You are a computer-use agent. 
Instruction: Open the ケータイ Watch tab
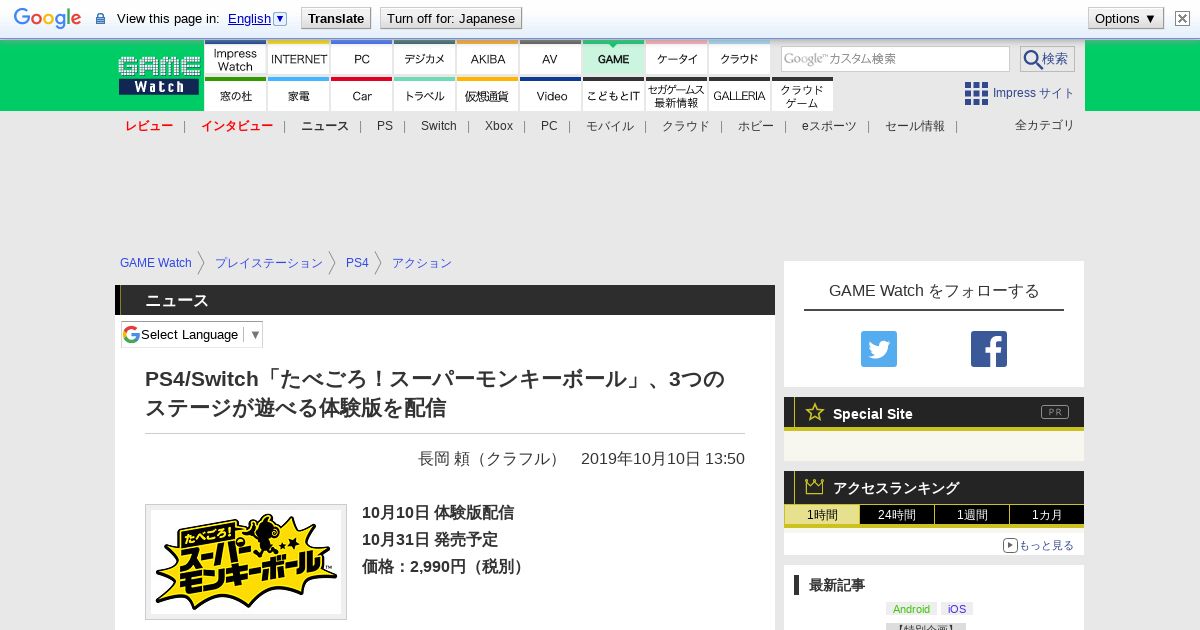tap(677, 59)
